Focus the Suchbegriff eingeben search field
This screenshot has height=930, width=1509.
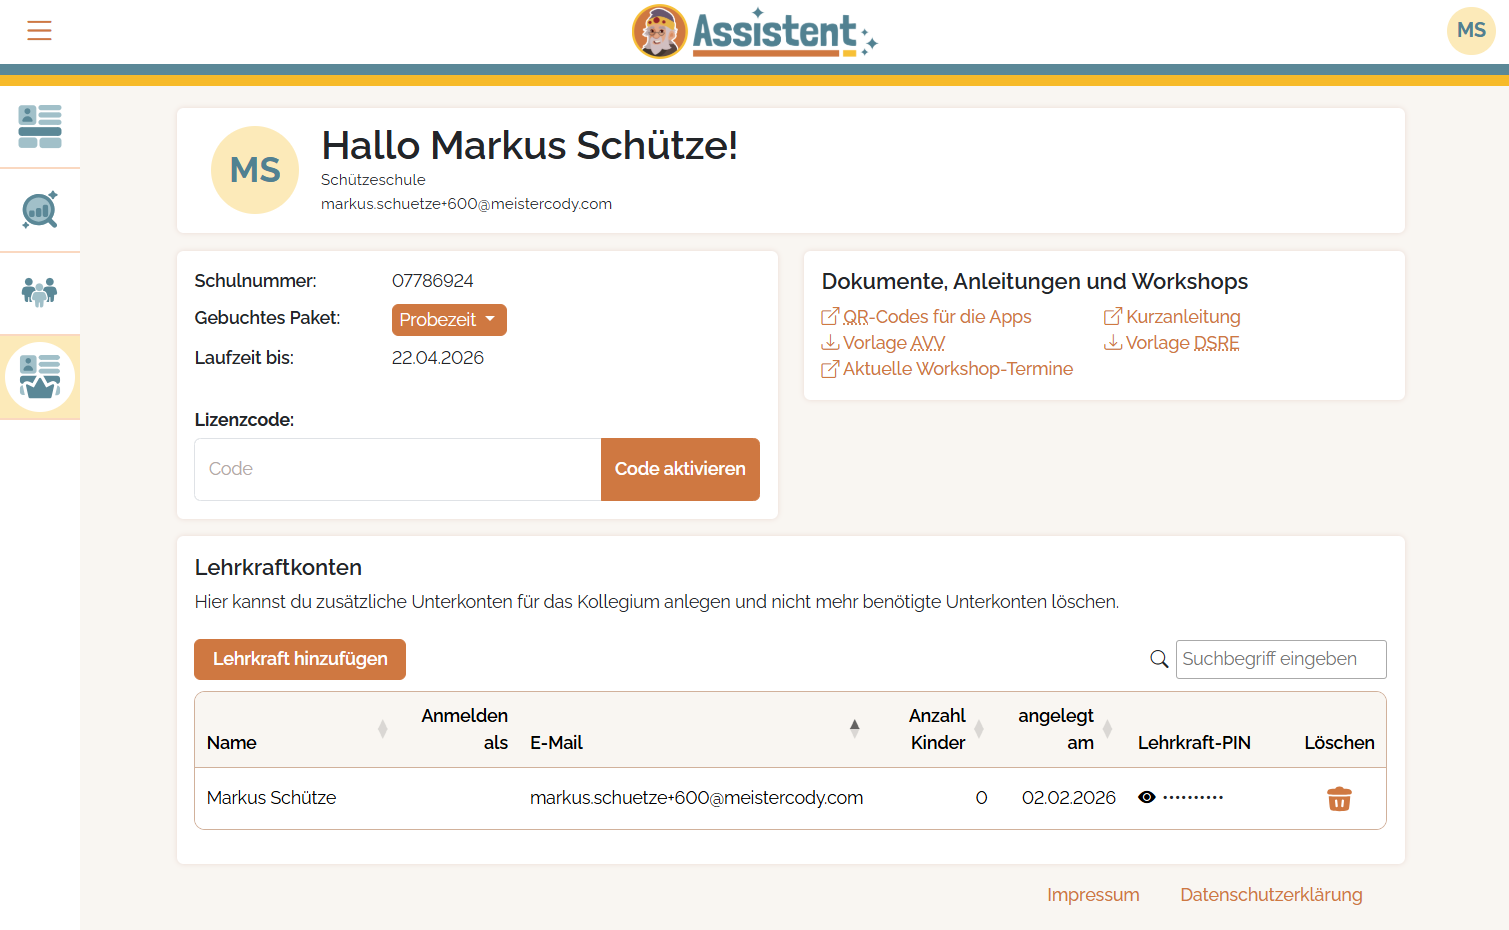pyautogui.click(x=1280, y=659)
